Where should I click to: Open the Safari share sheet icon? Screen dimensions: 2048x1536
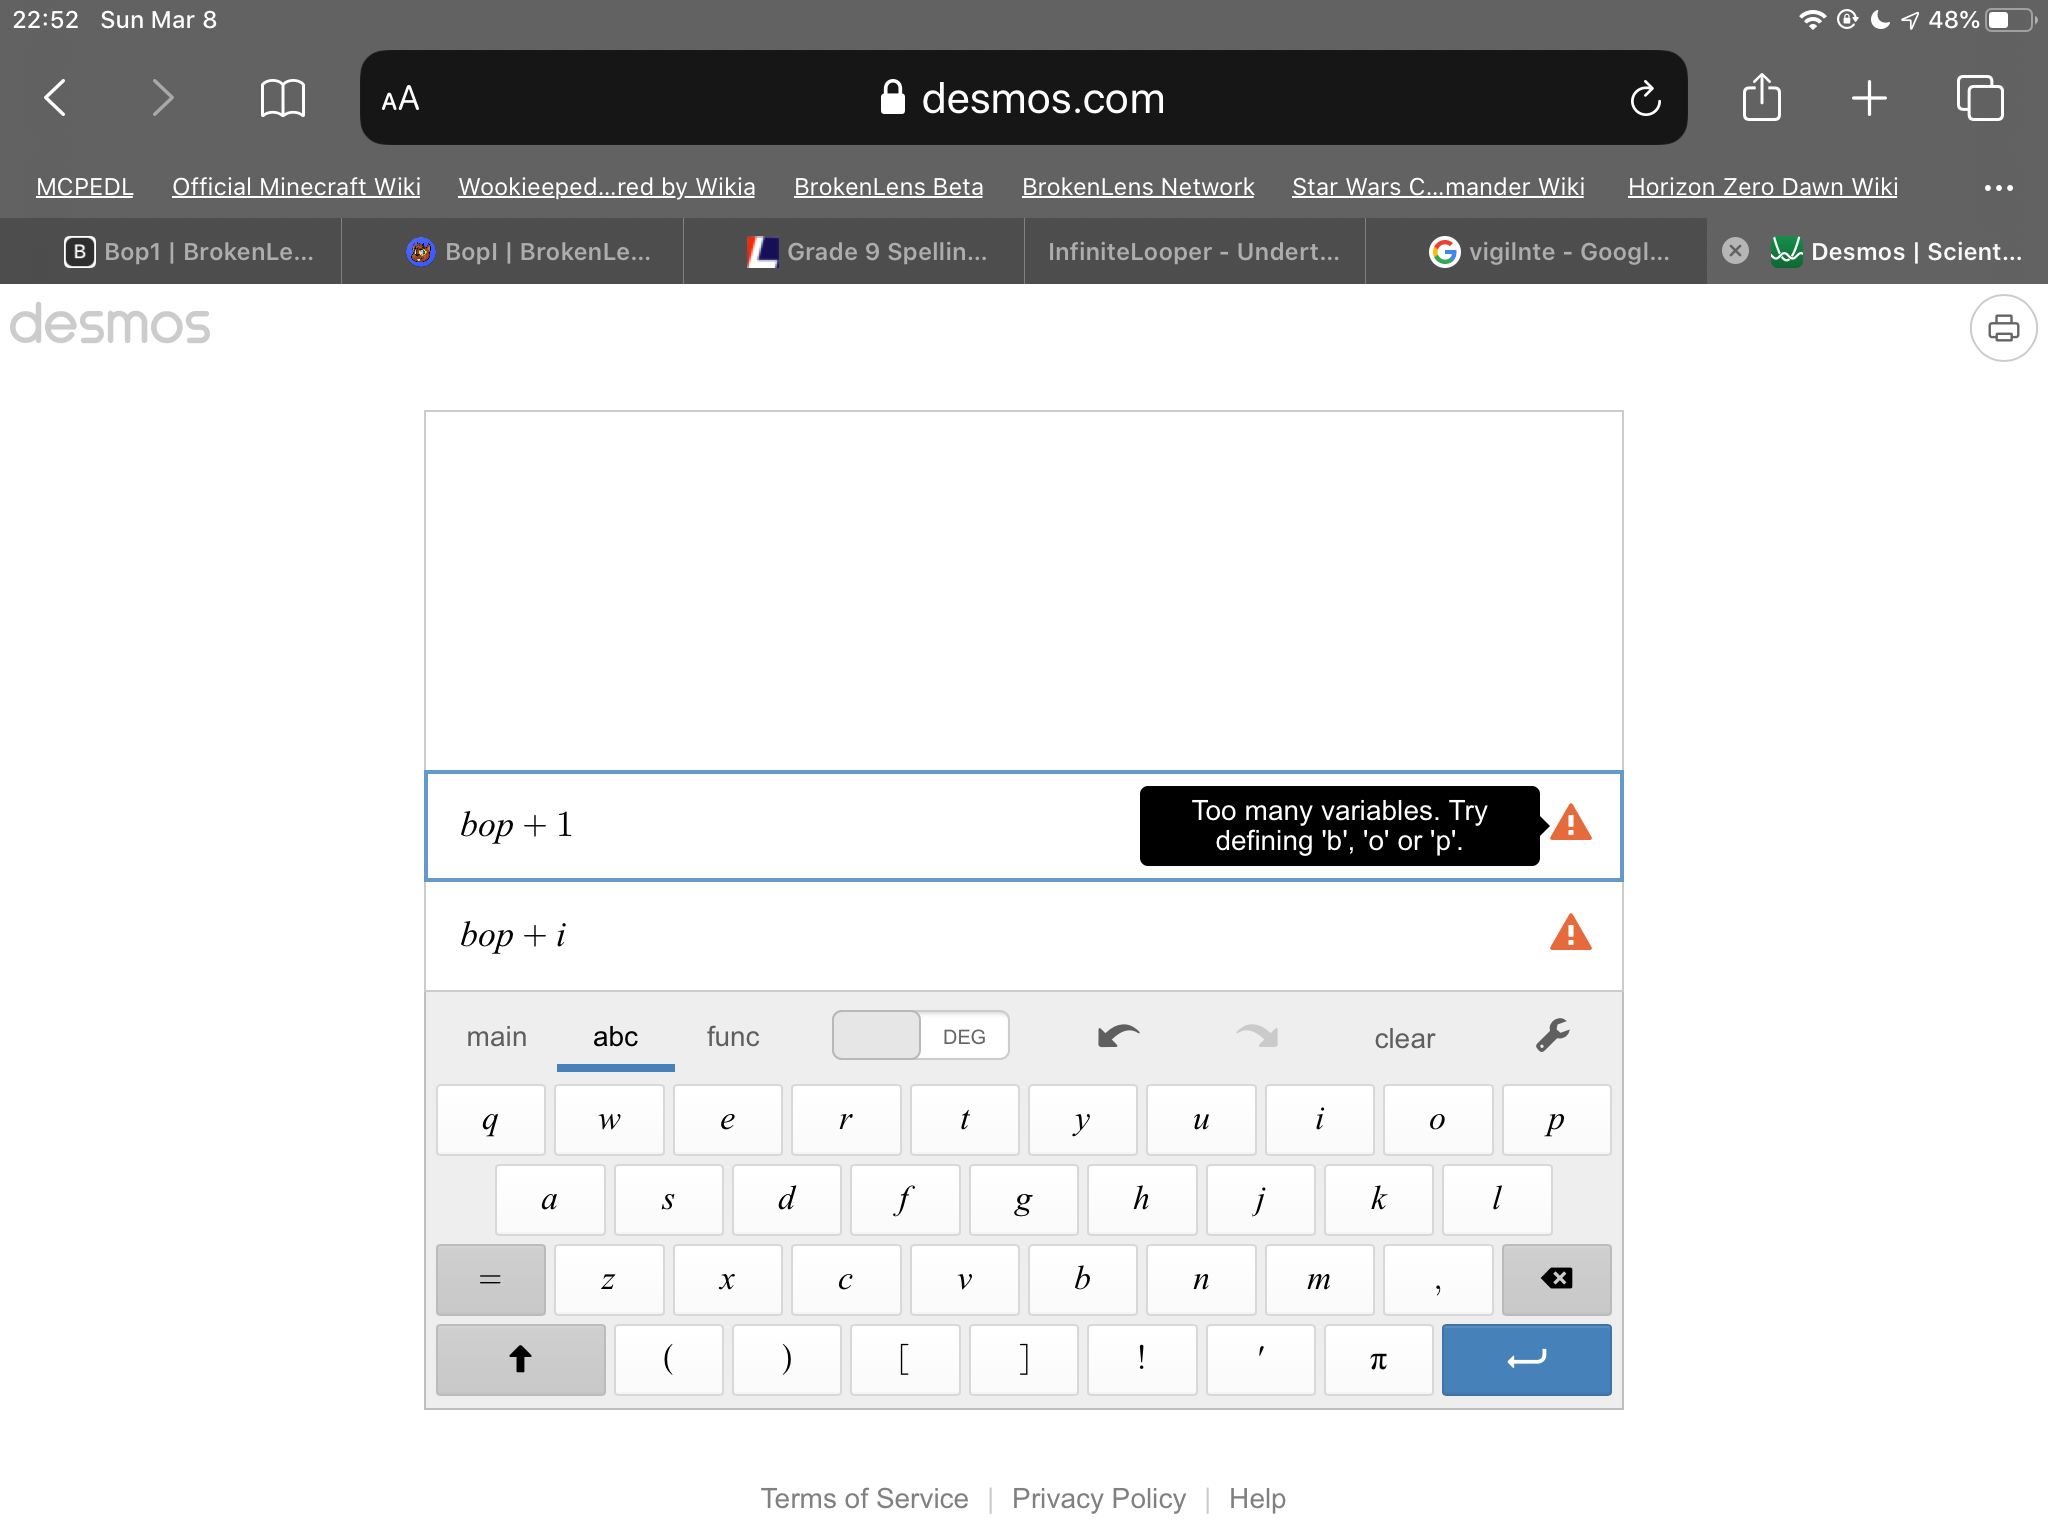1761,97
